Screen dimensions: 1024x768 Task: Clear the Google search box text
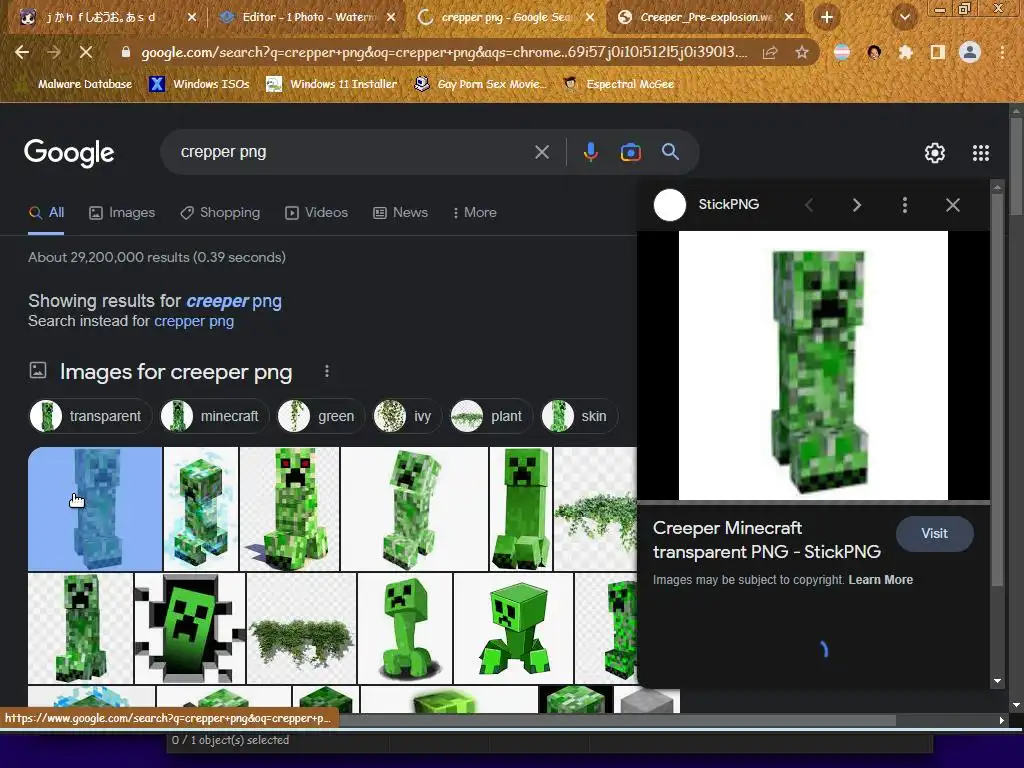[542, 152]
